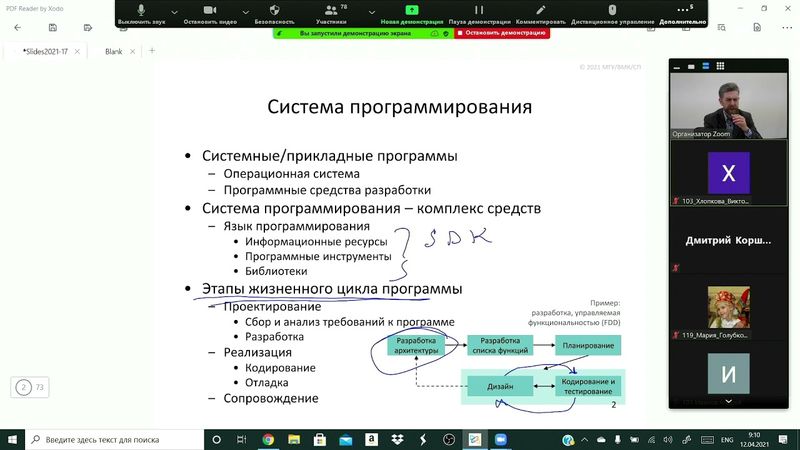Click the shield icon in green share bar
This screenshot has height=450, width=800.
pos(446,33)
